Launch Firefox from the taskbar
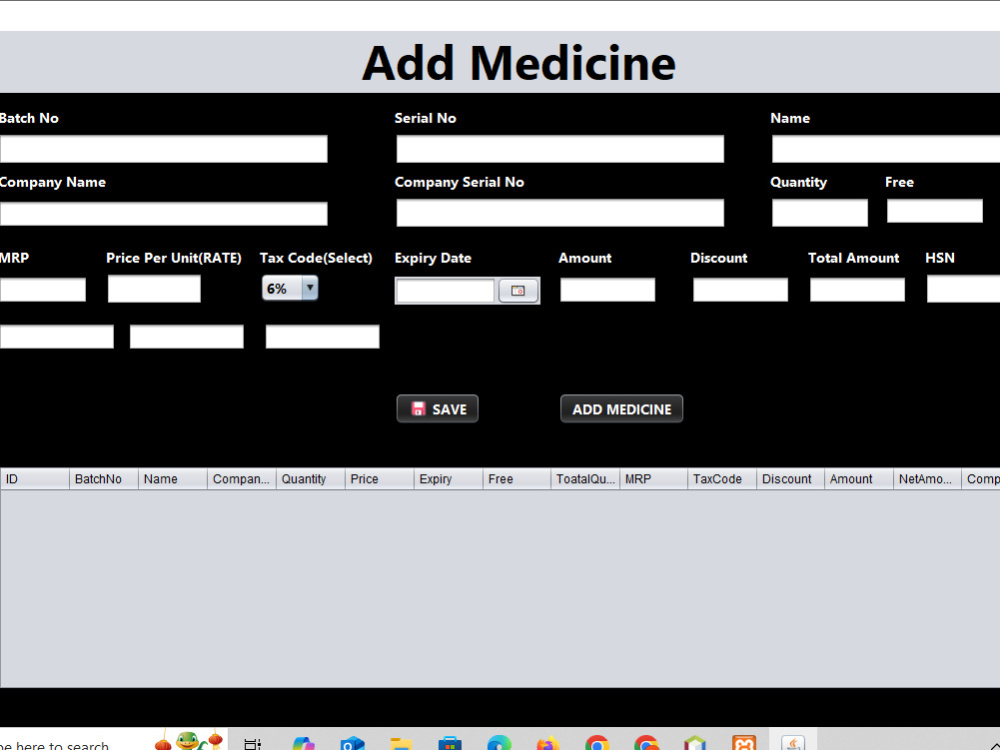 tap(548, 744)
